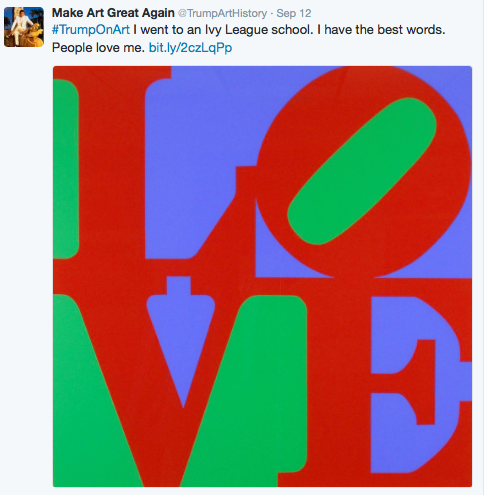
Task: Click the Make Art Great Again display name
Action: pos(113,13)
